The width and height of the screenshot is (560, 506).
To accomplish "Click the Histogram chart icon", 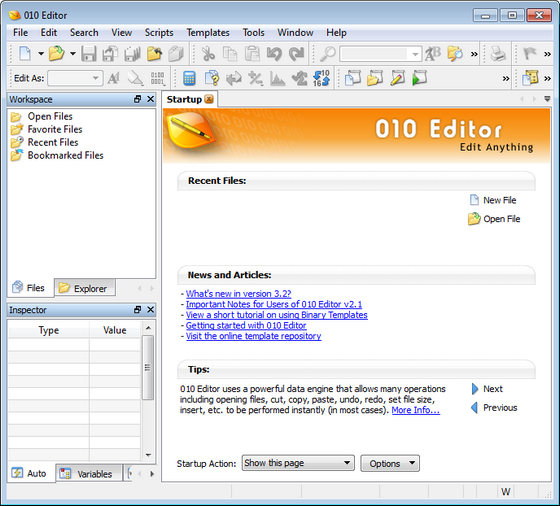I will [x=278, y=78].
